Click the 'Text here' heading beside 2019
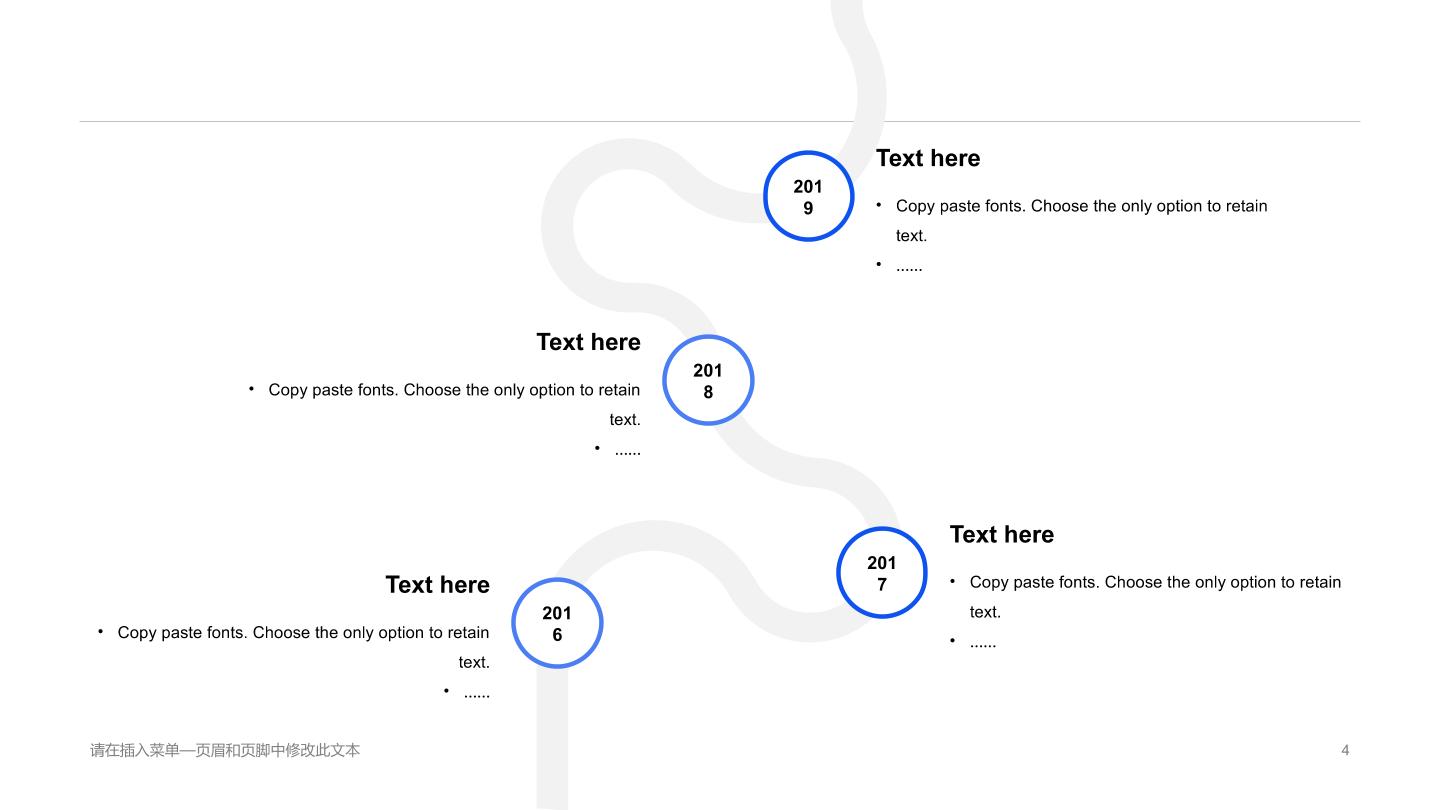 click(x=928, y=158)
